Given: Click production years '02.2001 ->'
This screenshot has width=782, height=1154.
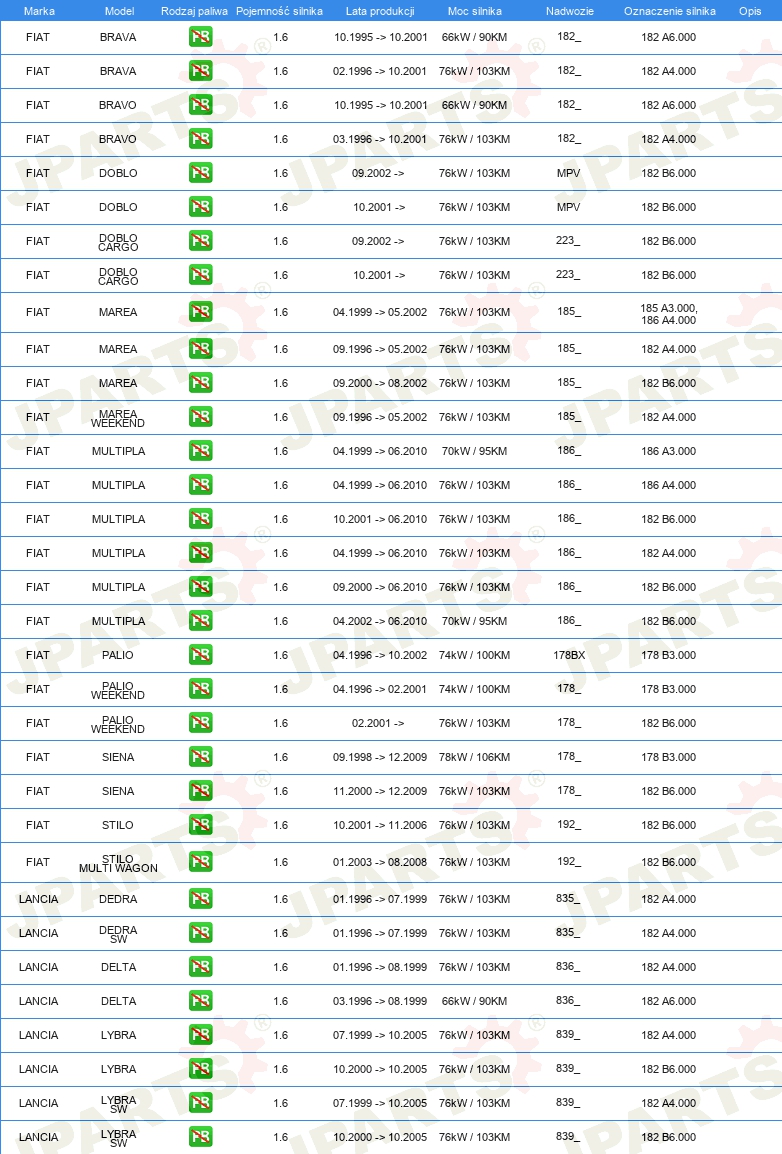Looking at the screenshot, I should click(x=377, y=723).
